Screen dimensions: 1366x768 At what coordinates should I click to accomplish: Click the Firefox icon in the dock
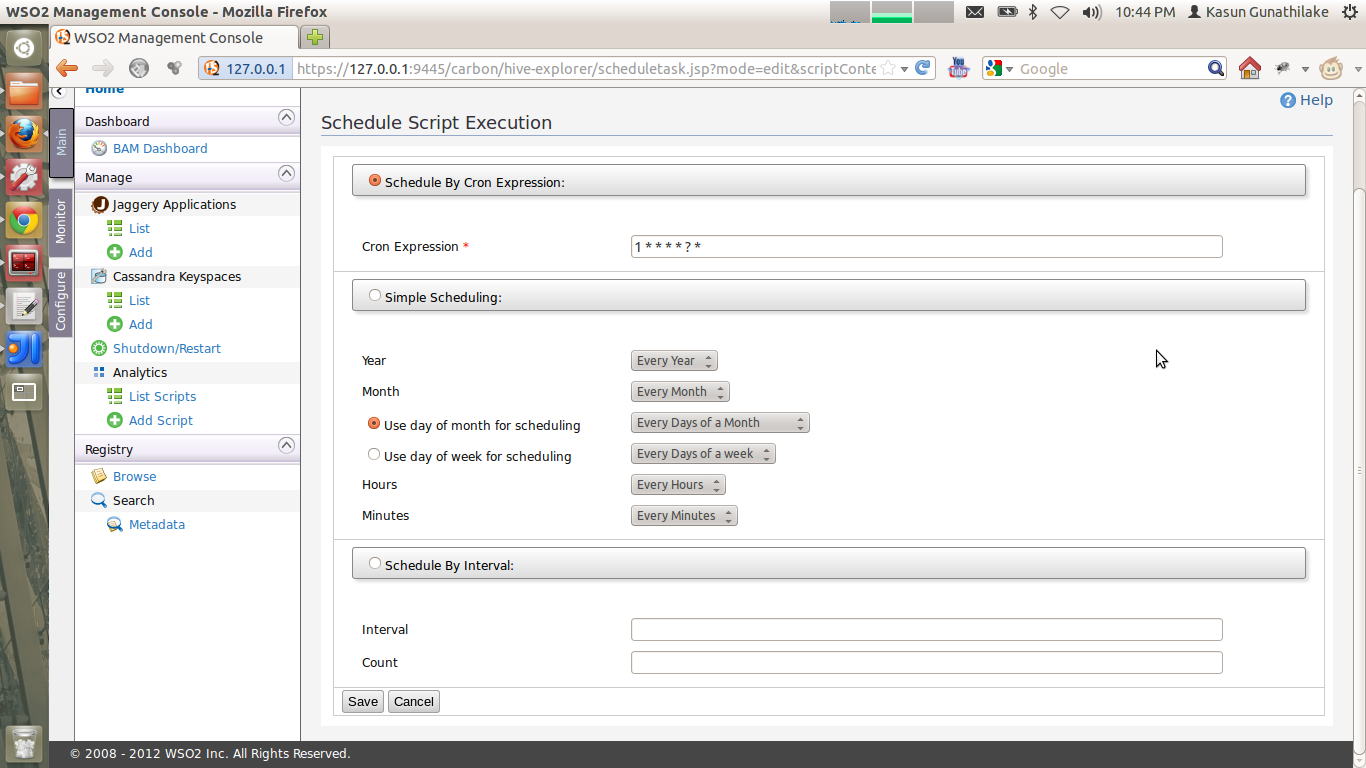[24, 134]
